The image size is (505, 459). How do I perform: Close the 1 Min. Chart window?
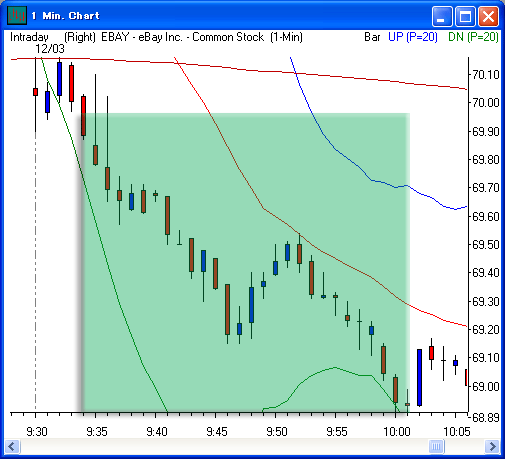point(488,16)
